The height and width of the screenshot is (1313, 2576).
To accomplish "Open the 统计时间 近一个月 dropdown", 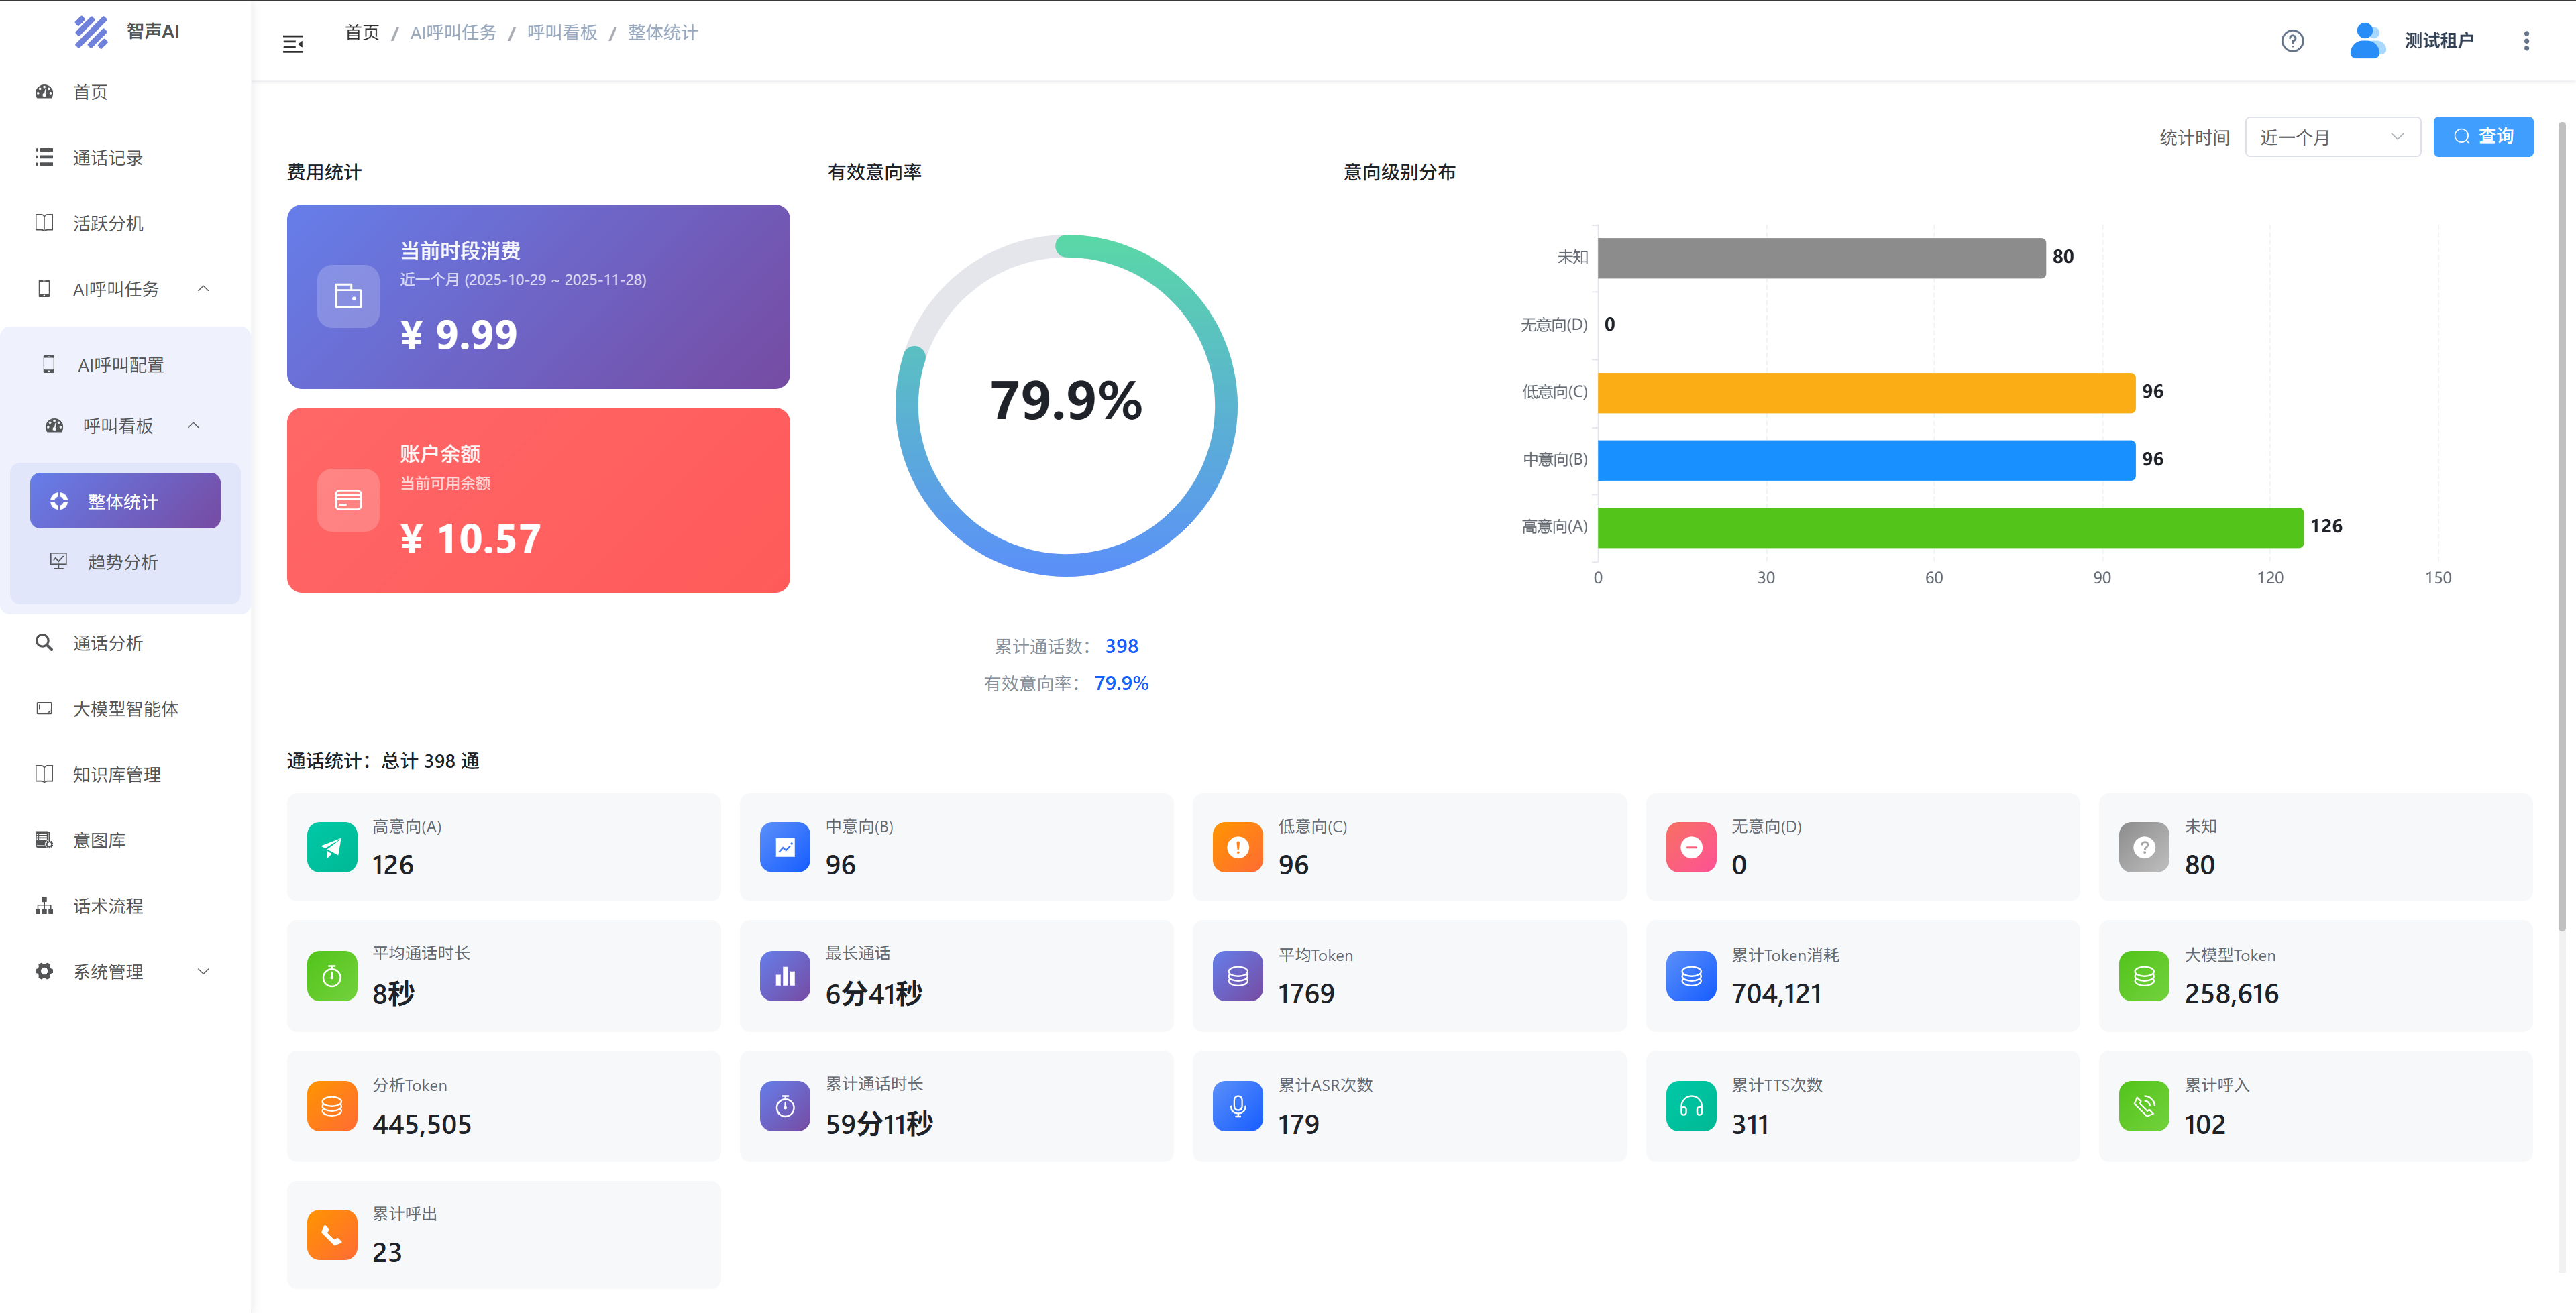I will 2331,137.
